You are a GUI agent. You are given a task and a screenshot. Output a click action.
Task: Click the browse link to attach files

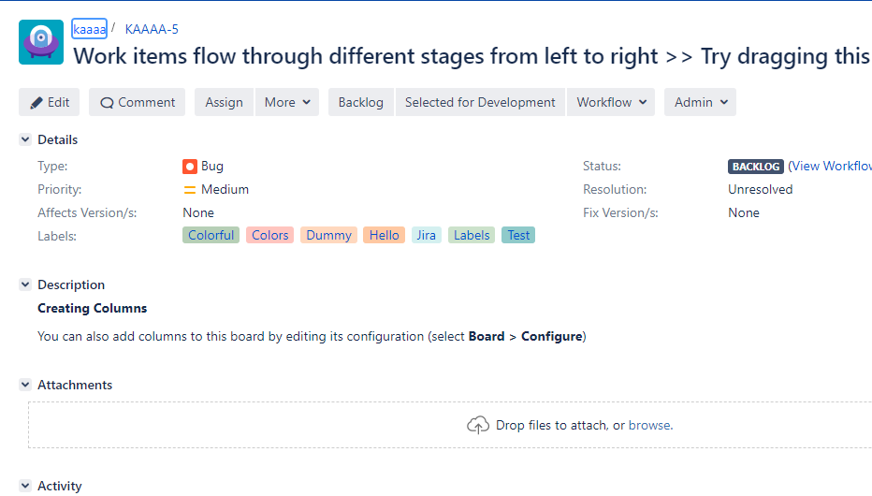coord(650,425)
